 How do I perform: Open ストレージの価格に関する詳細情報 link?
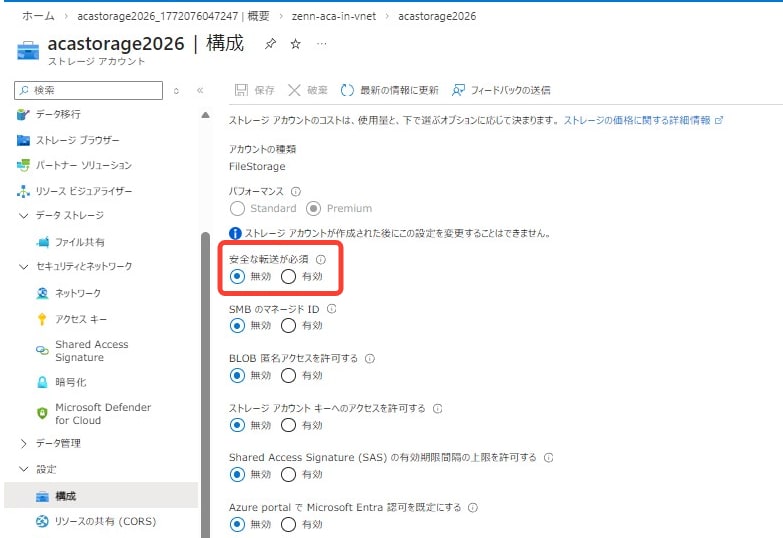(x=643, y=120)
